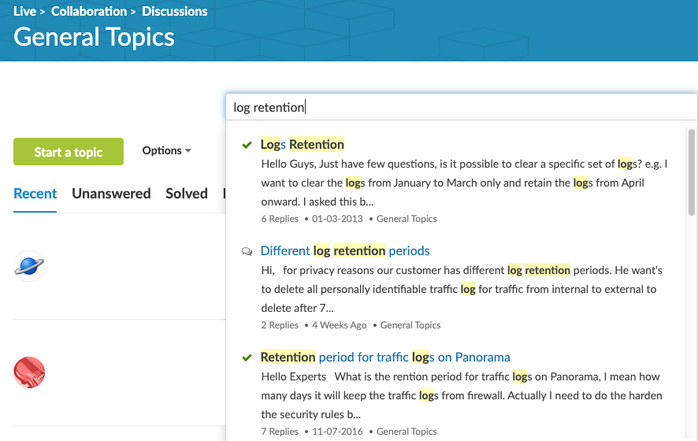The image size is (698, 441).
Task: Click General Topics label under Different log retention result
Action: [x=410, y=325]
